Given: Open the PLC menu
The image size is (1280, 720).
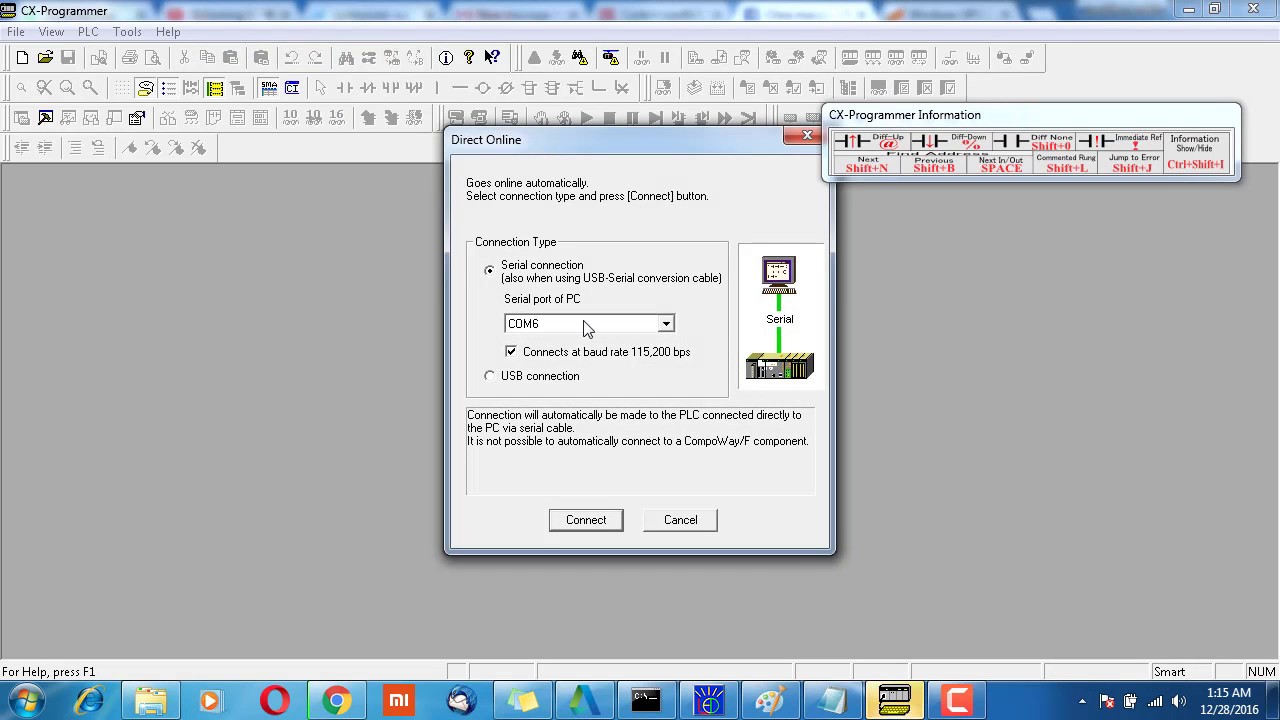Looking at the screenshot, I should pos(88,32).
